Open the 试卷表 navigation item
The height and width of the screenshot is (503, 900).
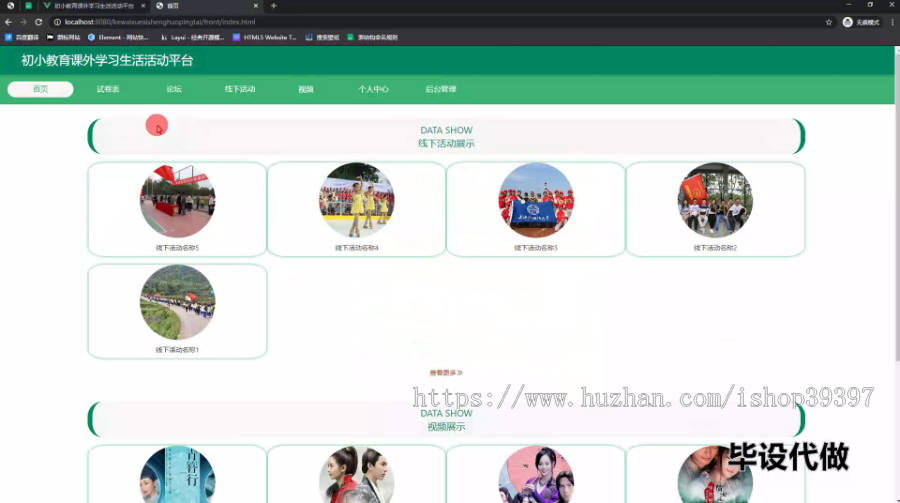[x=108, y=89]
